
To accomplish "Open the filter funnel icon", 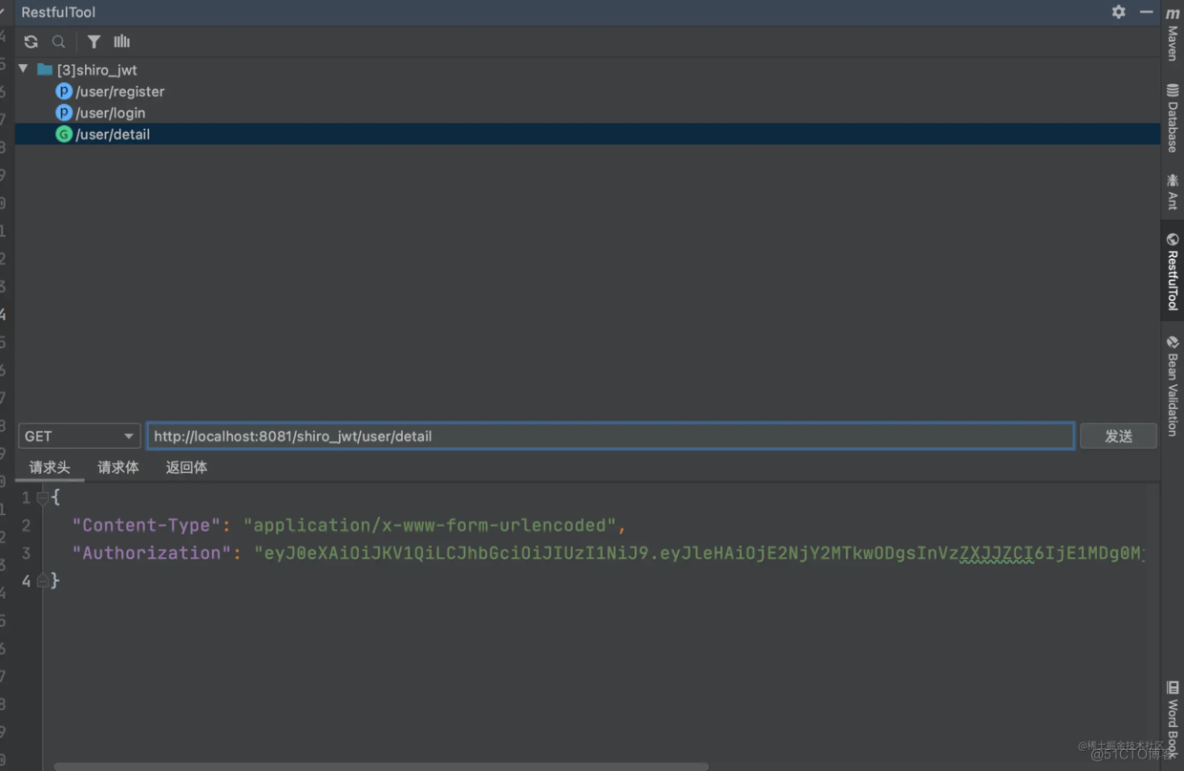I will [94, 42].
